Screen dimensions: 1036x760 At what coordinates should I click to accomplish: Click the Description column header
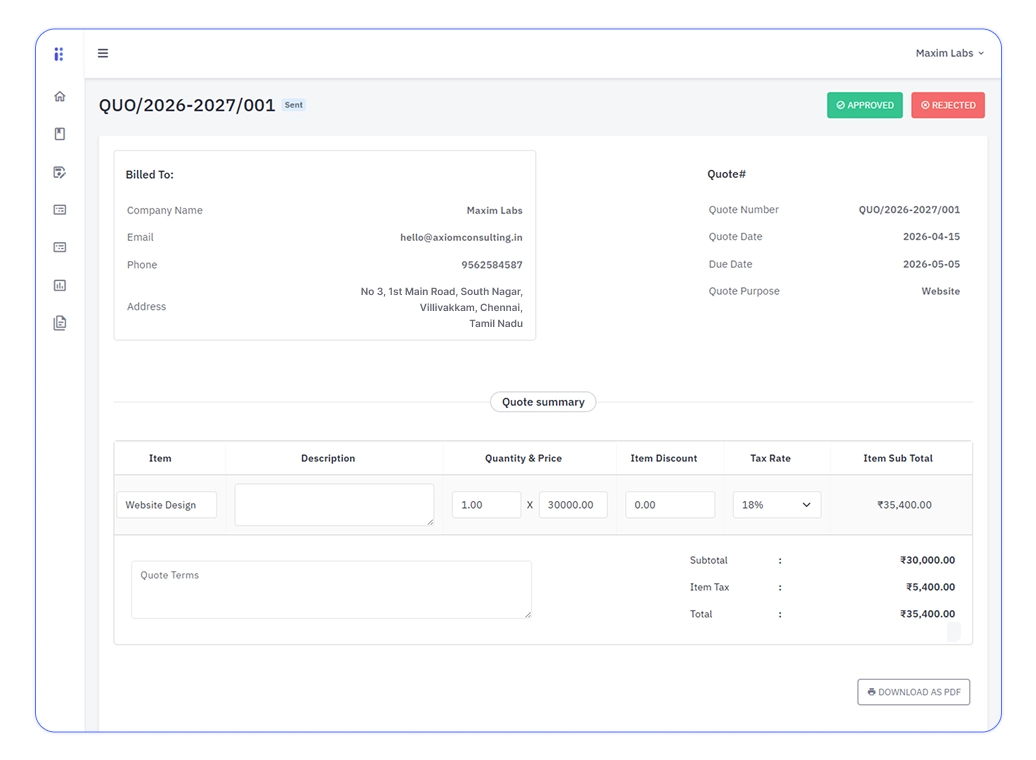point(328,458)
